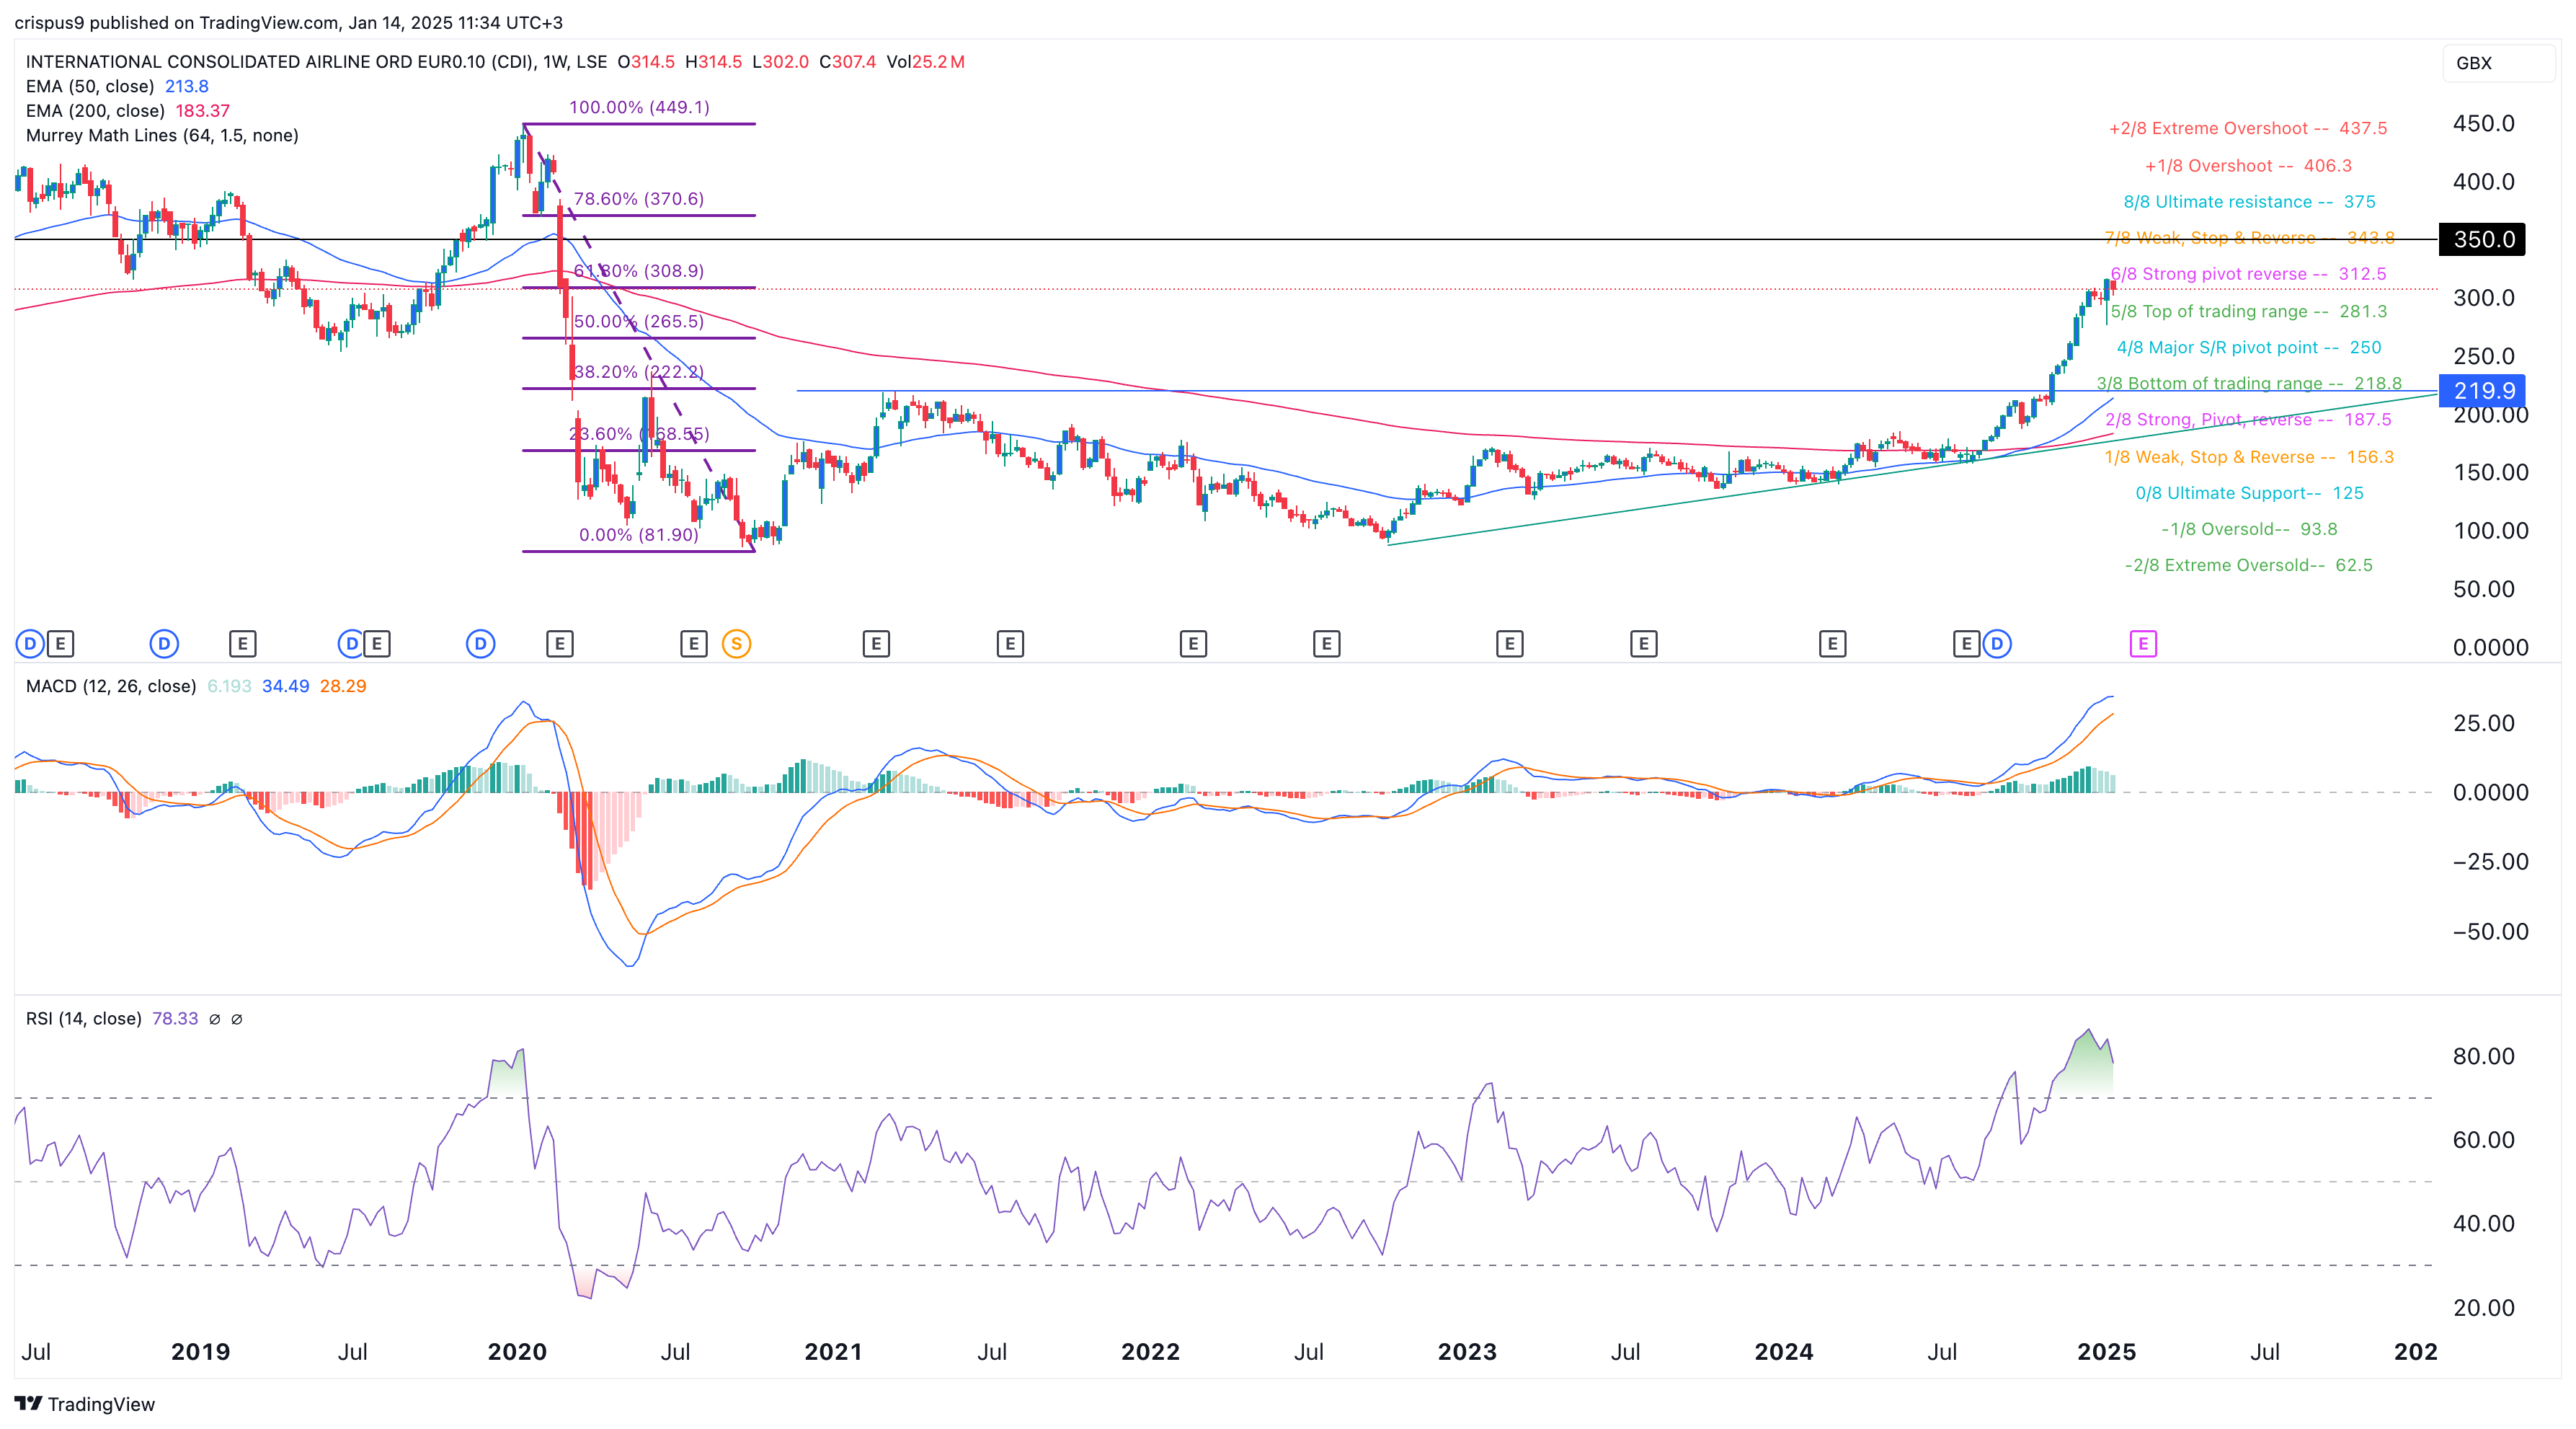
Task: Click the 450.0 price axis label
Action: tap(2483, 123)
